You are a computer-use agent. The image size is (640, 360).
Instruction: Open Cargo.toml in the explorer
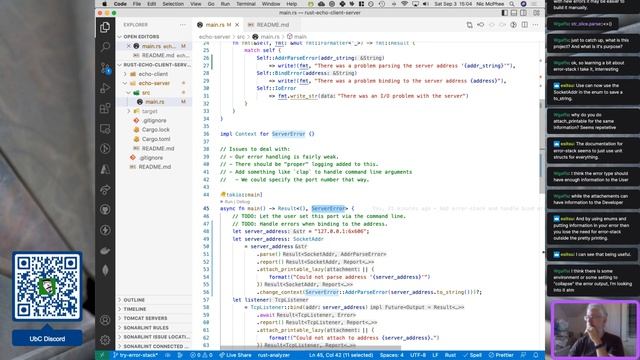tap(154, 139)
